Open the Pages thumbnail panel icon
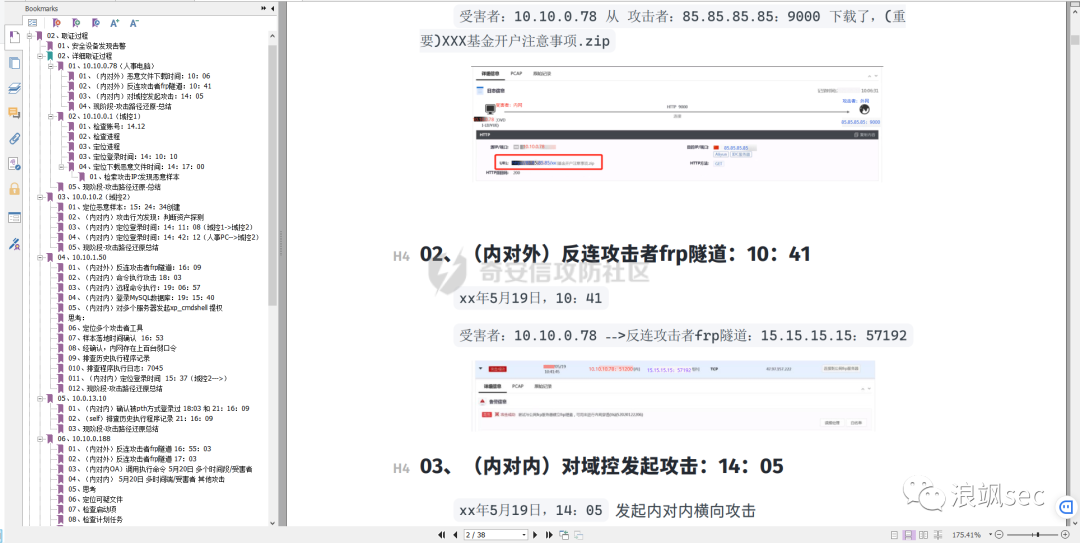1080x543 pixels. [x=14, y=63]
